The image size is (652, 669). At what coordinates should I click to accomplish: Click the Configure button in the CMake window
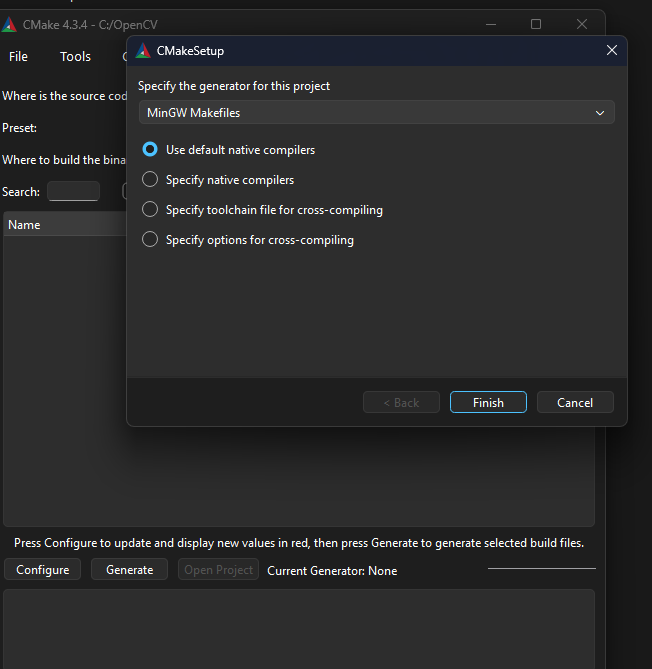pos(43,570)
